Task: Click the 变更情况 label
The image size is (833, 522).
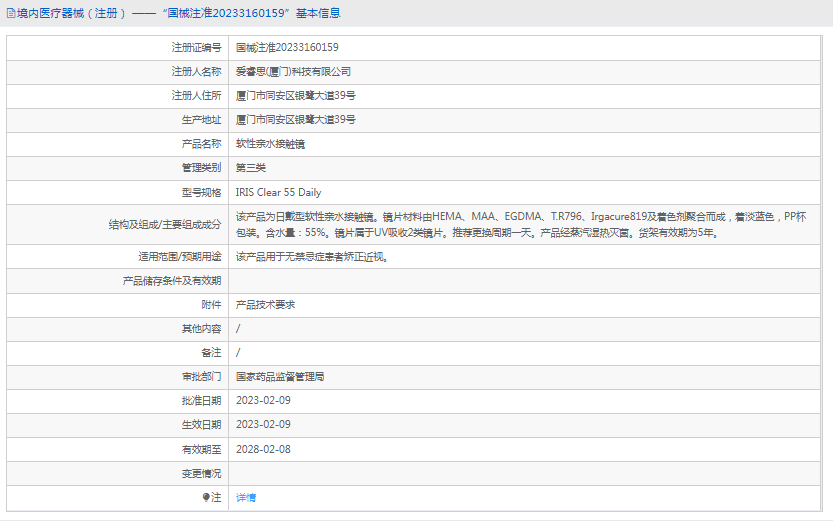Action: coord(201,473)
